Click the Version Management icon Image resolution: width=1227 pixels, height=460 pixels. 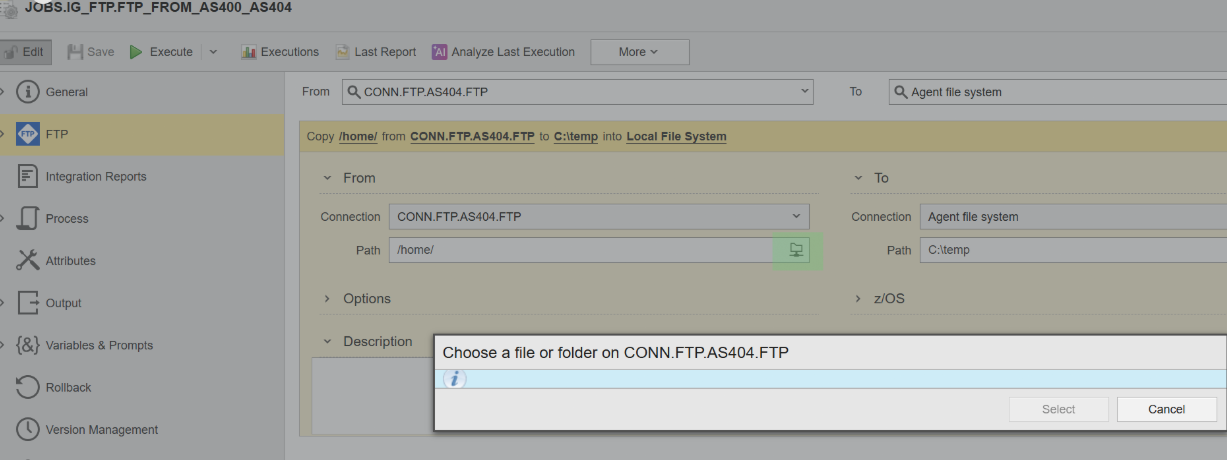point(28,429)
